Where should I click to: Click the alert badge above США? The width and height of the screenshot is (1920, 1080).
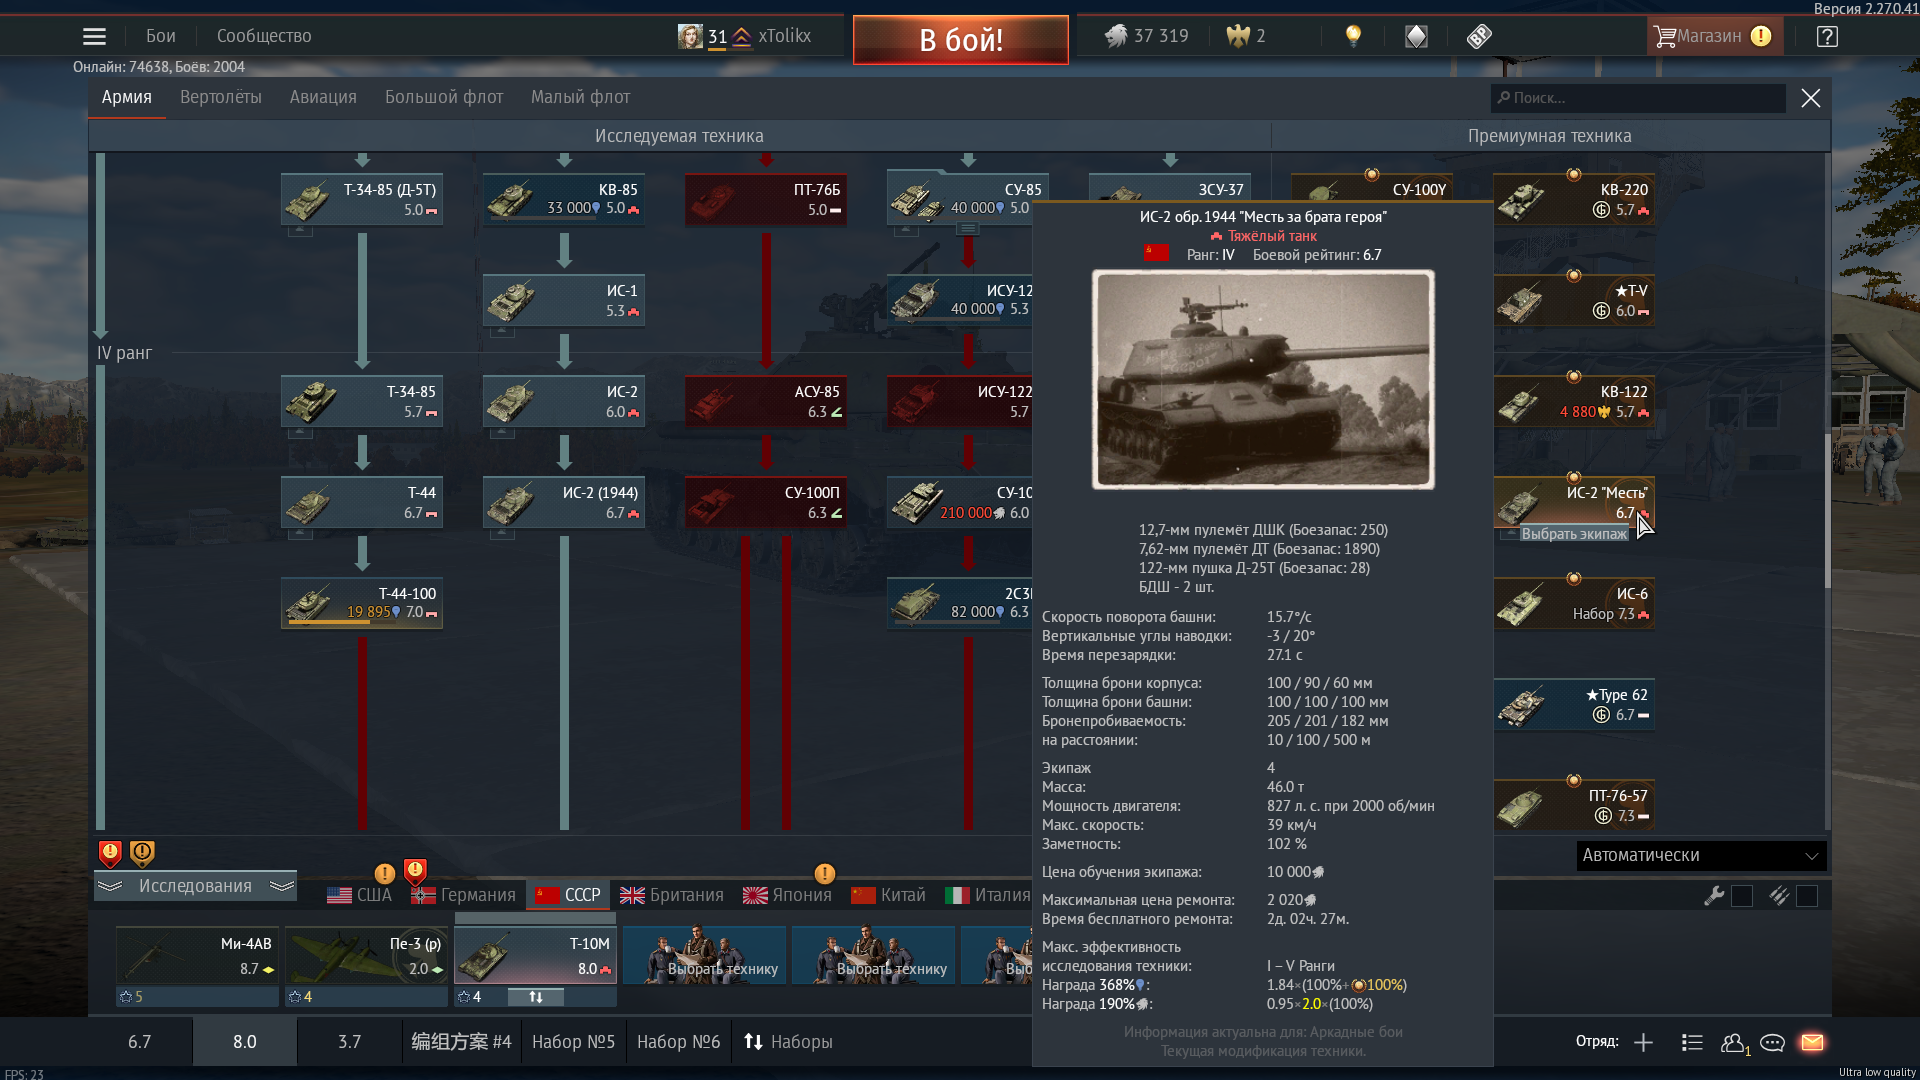(384, 873)
